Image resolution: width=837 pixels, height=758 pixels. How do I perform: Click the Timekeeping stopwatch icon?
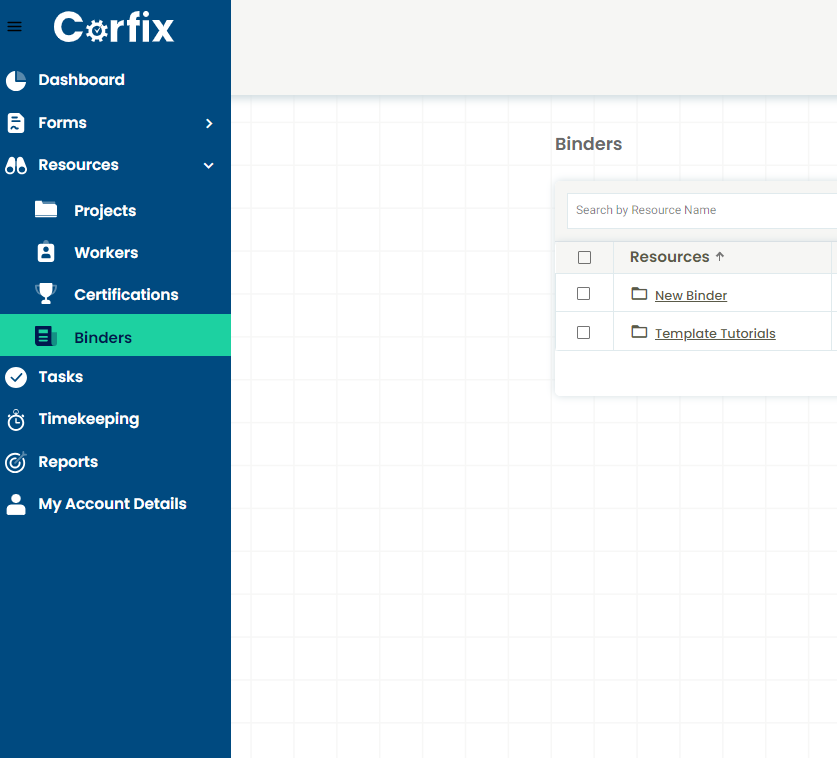click(x=16, y=420)
